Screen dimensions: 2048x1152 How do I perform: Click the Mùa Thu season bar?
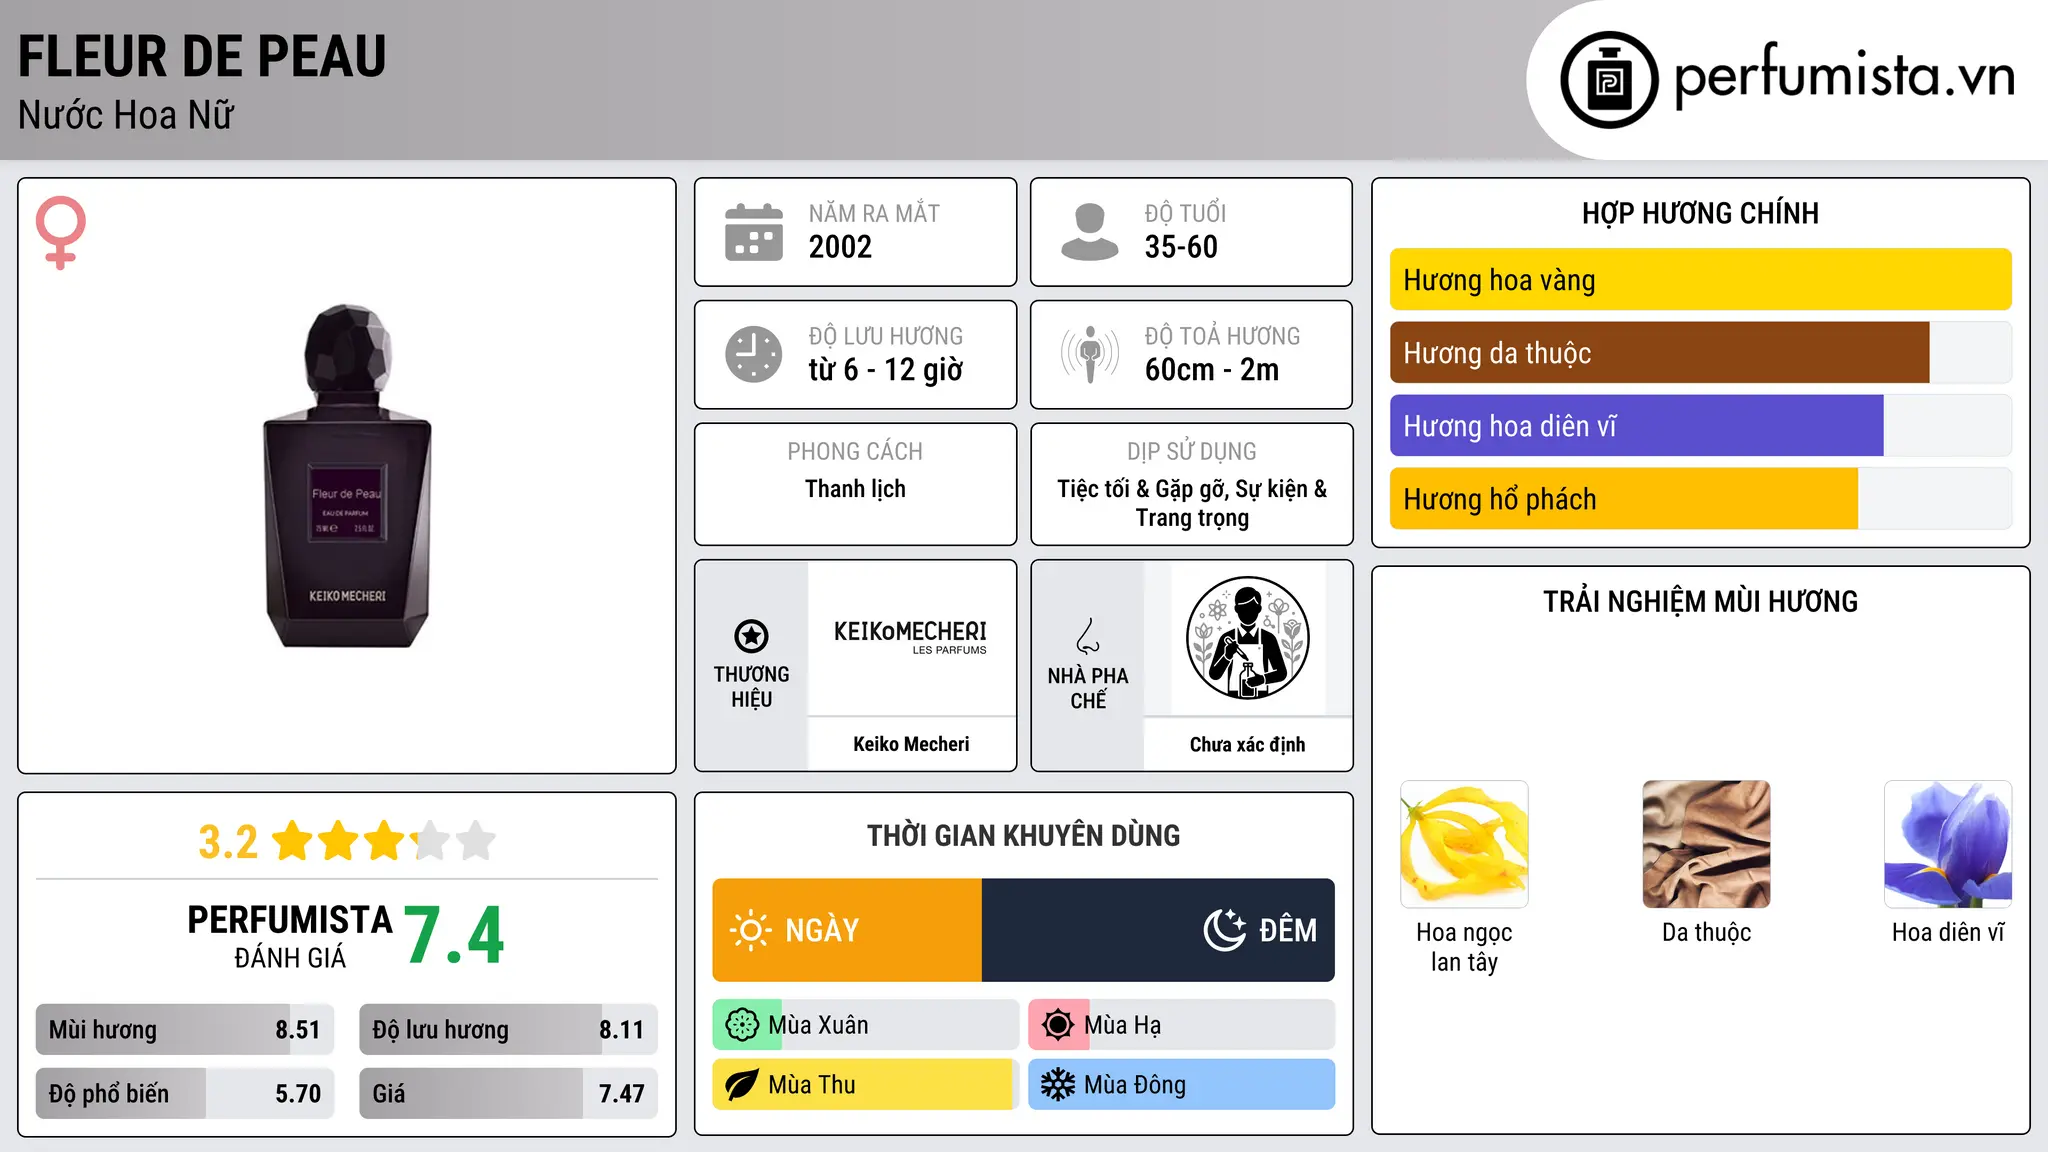(866, 1085)
